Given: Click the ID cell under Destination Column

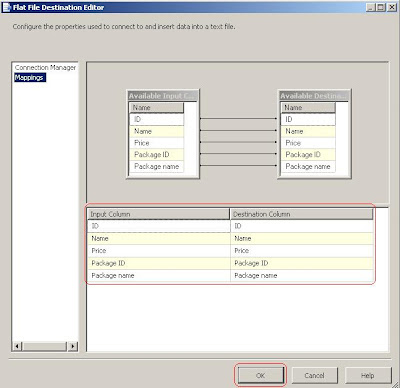Looking at the screenshot, I should pos(302,226).
